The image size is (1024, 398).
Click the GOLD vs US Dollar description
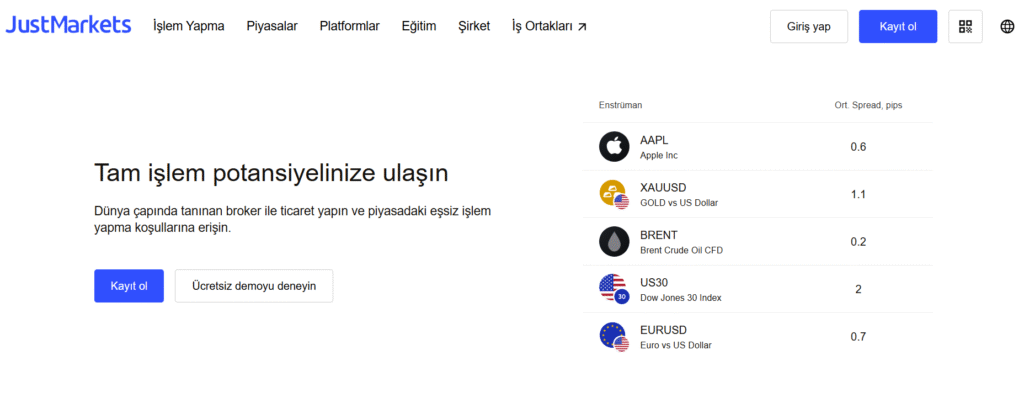coord(679,203)
